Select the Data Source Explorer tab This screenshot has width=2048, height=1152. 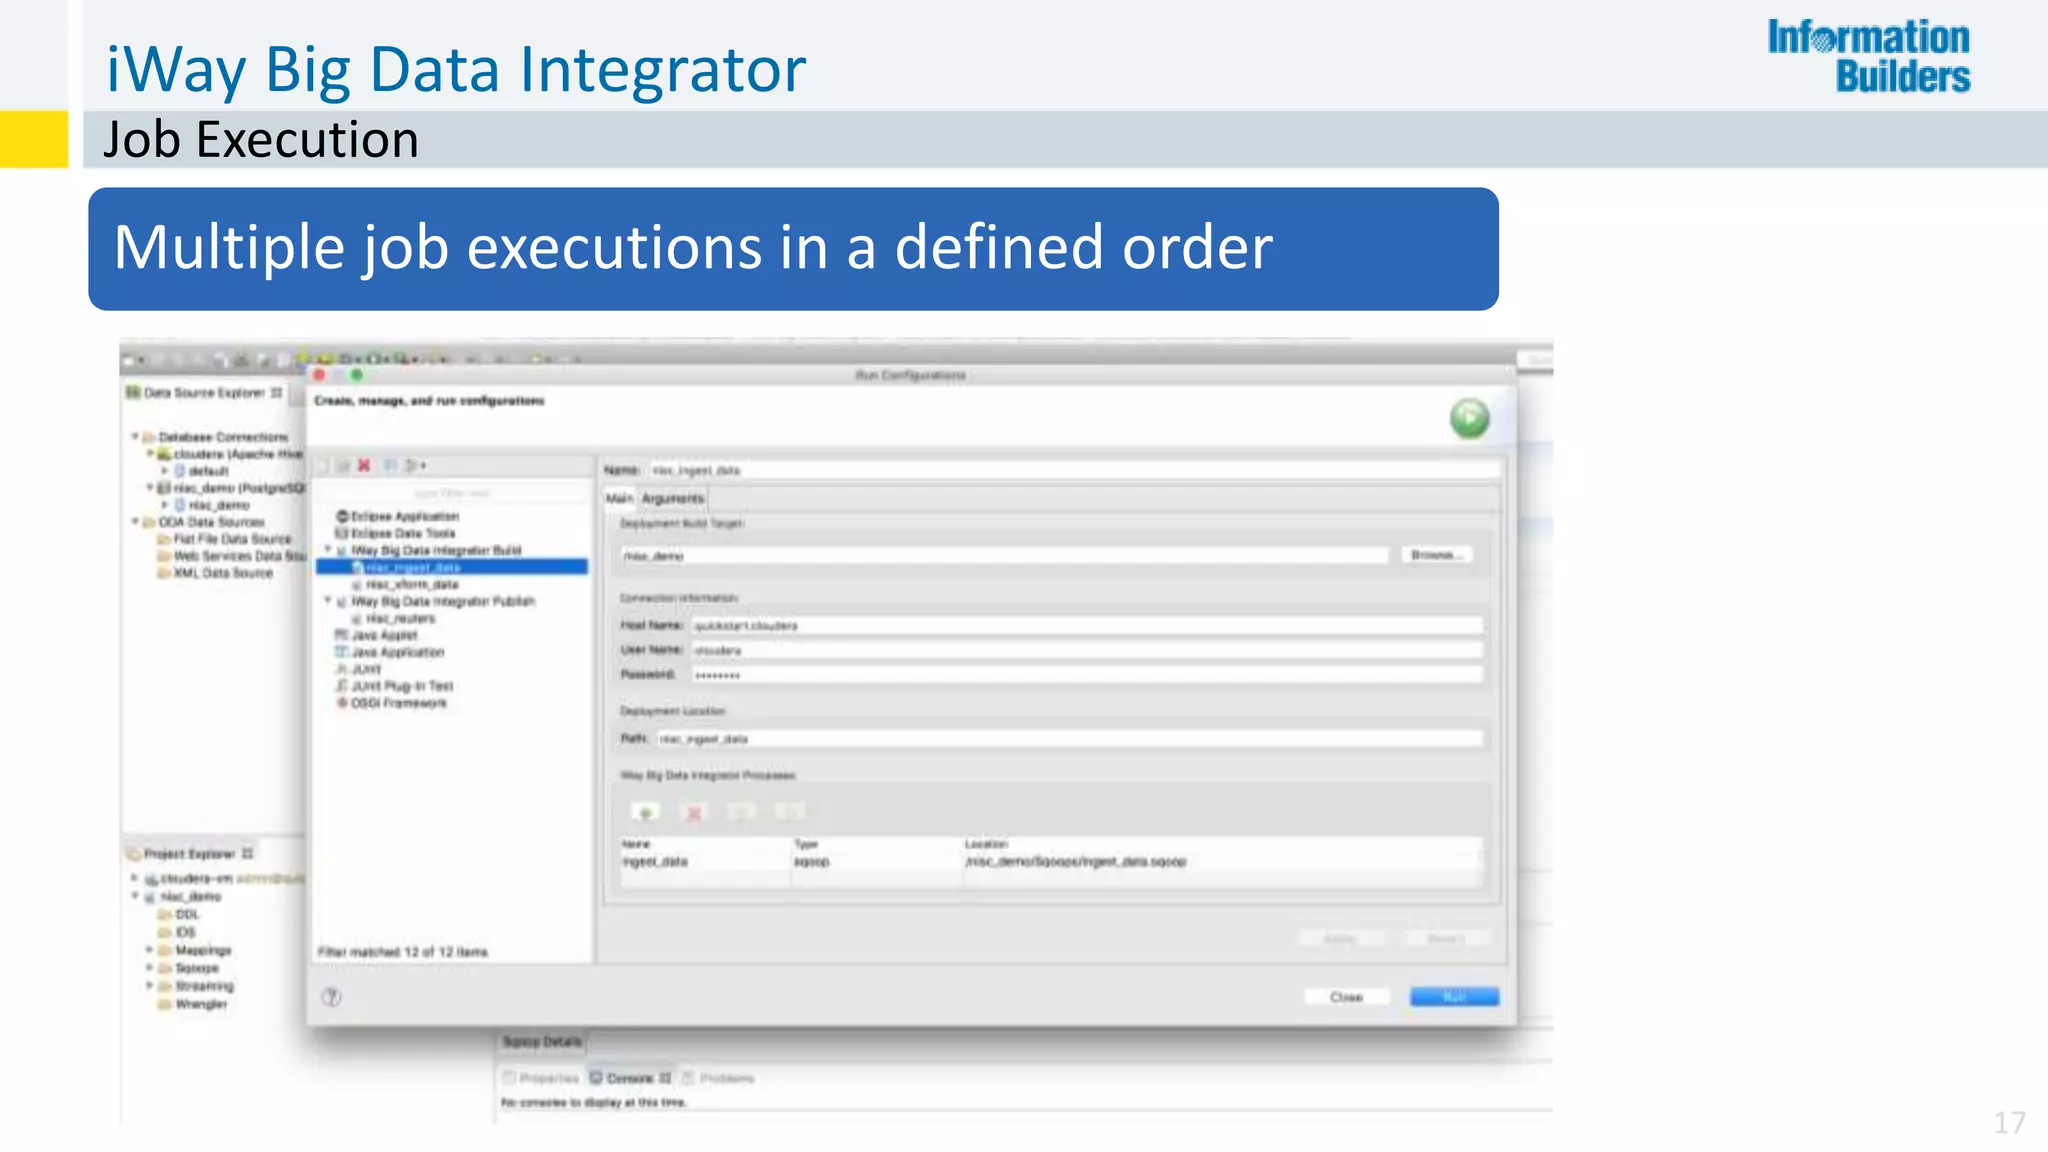point(204,393)
